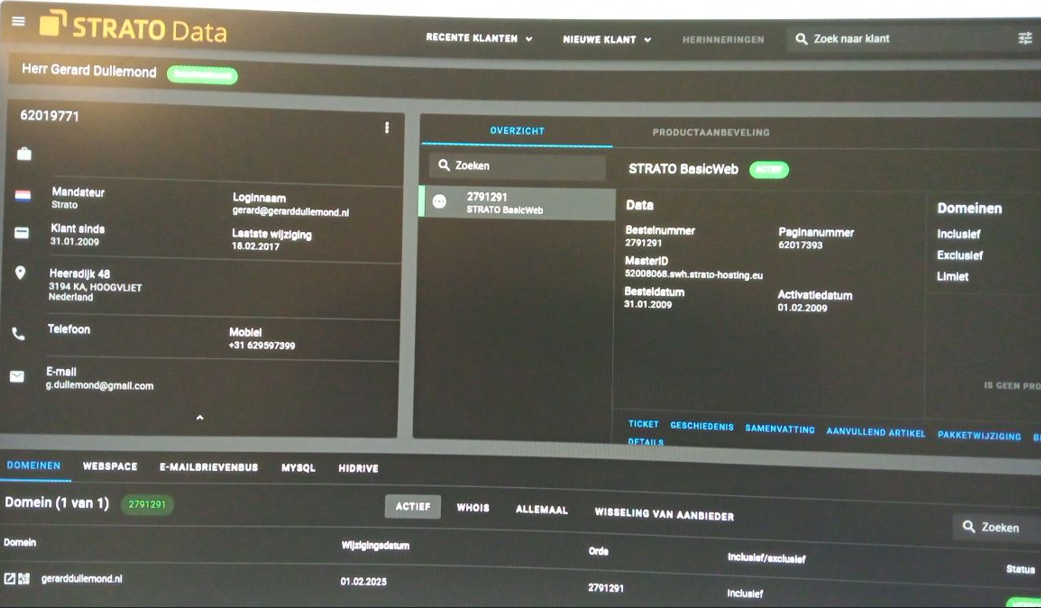The height and width of the screenshot is (608, 1041).
Task: Expand the Recente Klanten dropdown
Action: point(479,39)
